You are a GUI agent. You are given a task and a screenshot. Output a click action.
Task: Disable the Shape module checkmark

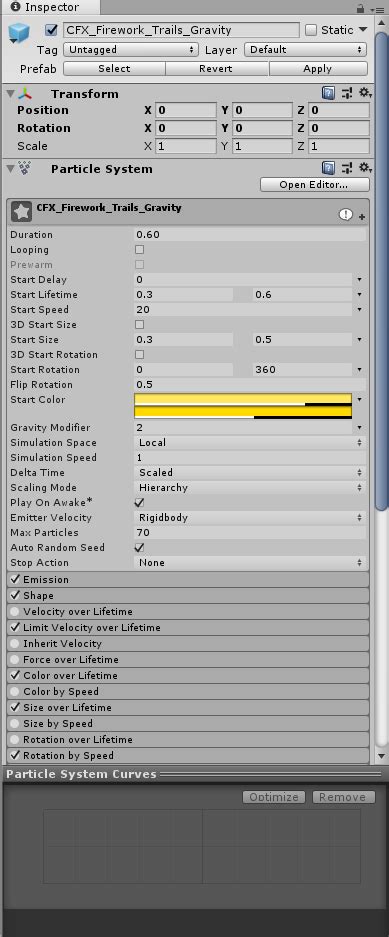pos(16,595)
